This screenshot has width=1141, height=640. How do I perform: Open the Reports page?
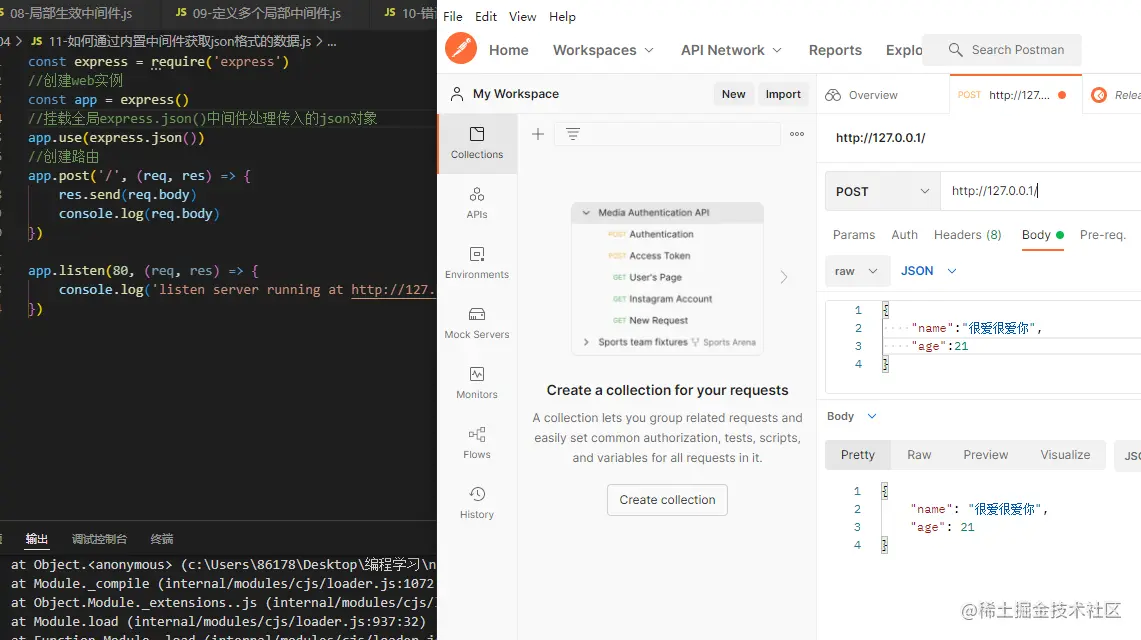[x=835, y=50]
